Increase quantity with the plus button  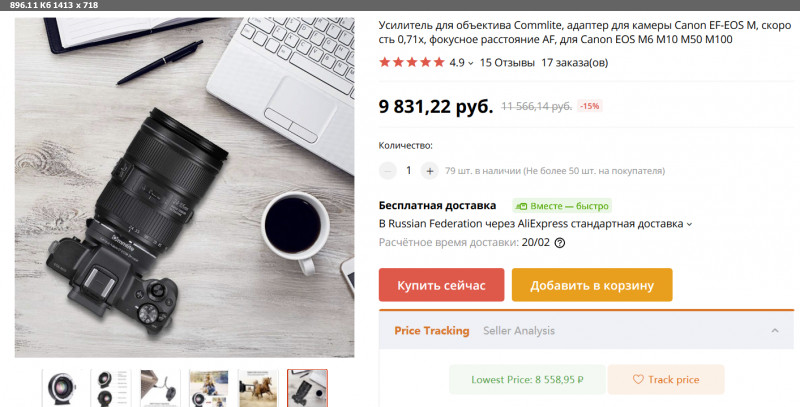[x=430, y=171]
